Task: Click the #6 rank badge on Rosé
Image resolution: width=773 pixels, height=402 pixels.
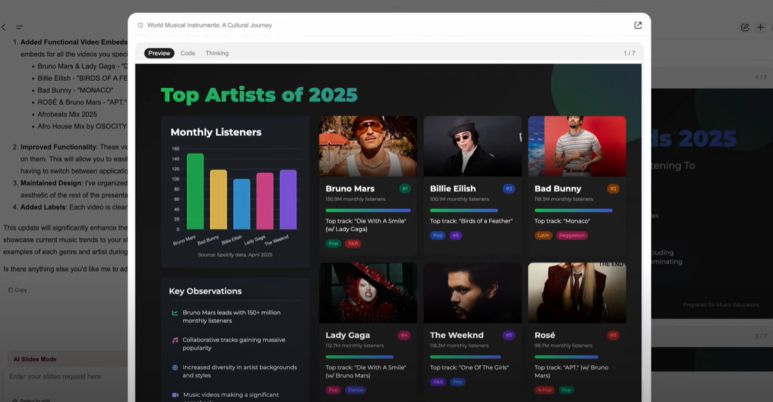Action: 613,335
